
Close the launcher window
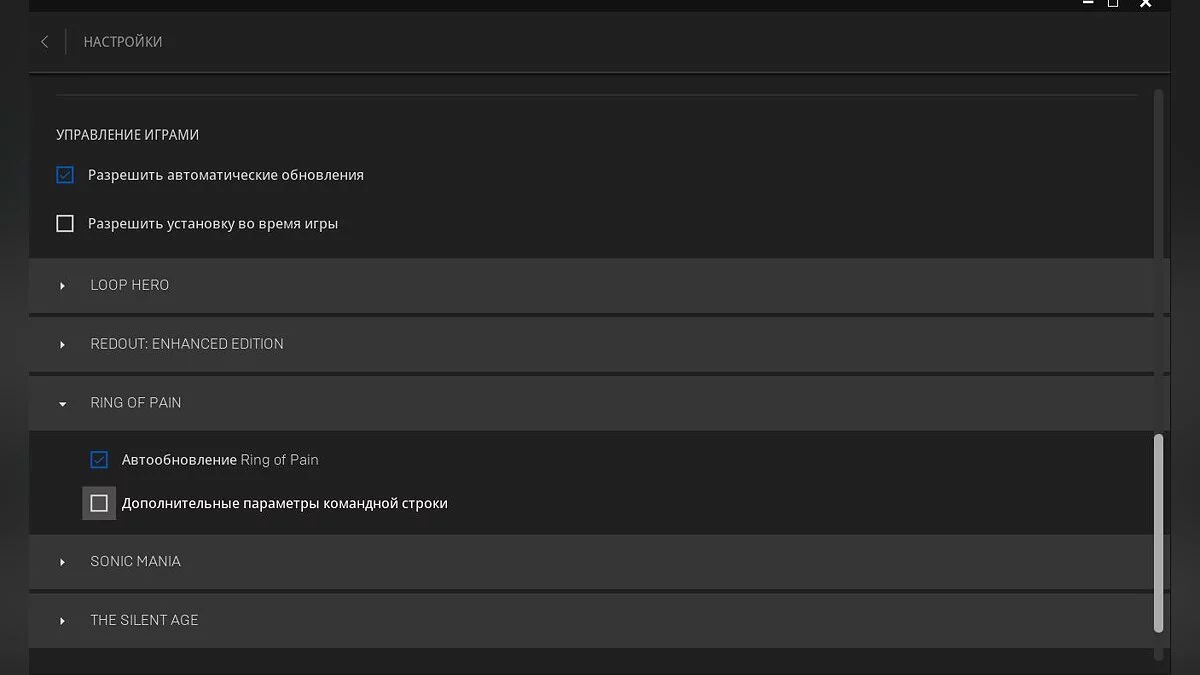click(1146, 4)
